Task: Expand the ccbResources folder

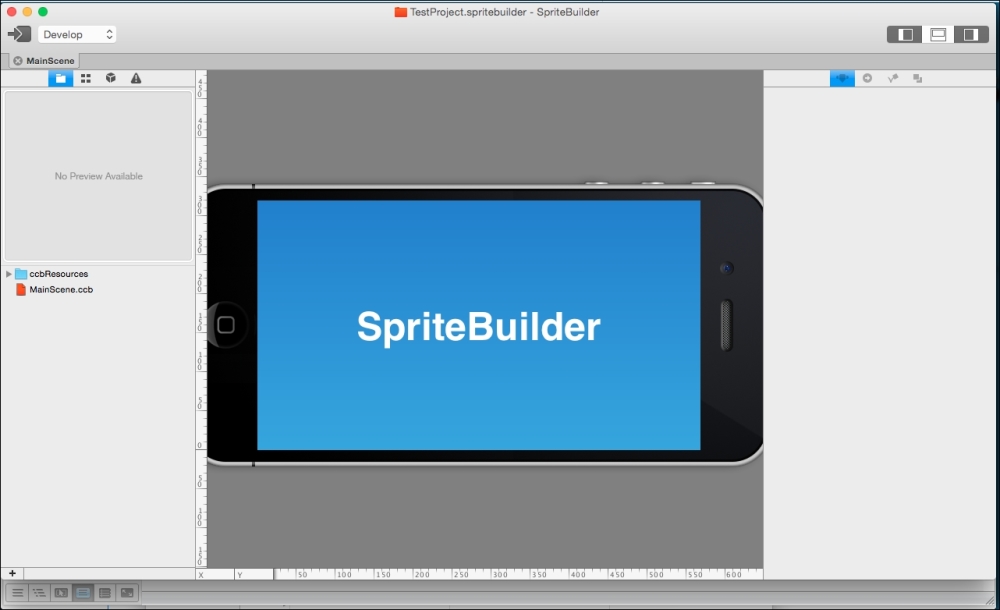Action: tap(9, 273)
